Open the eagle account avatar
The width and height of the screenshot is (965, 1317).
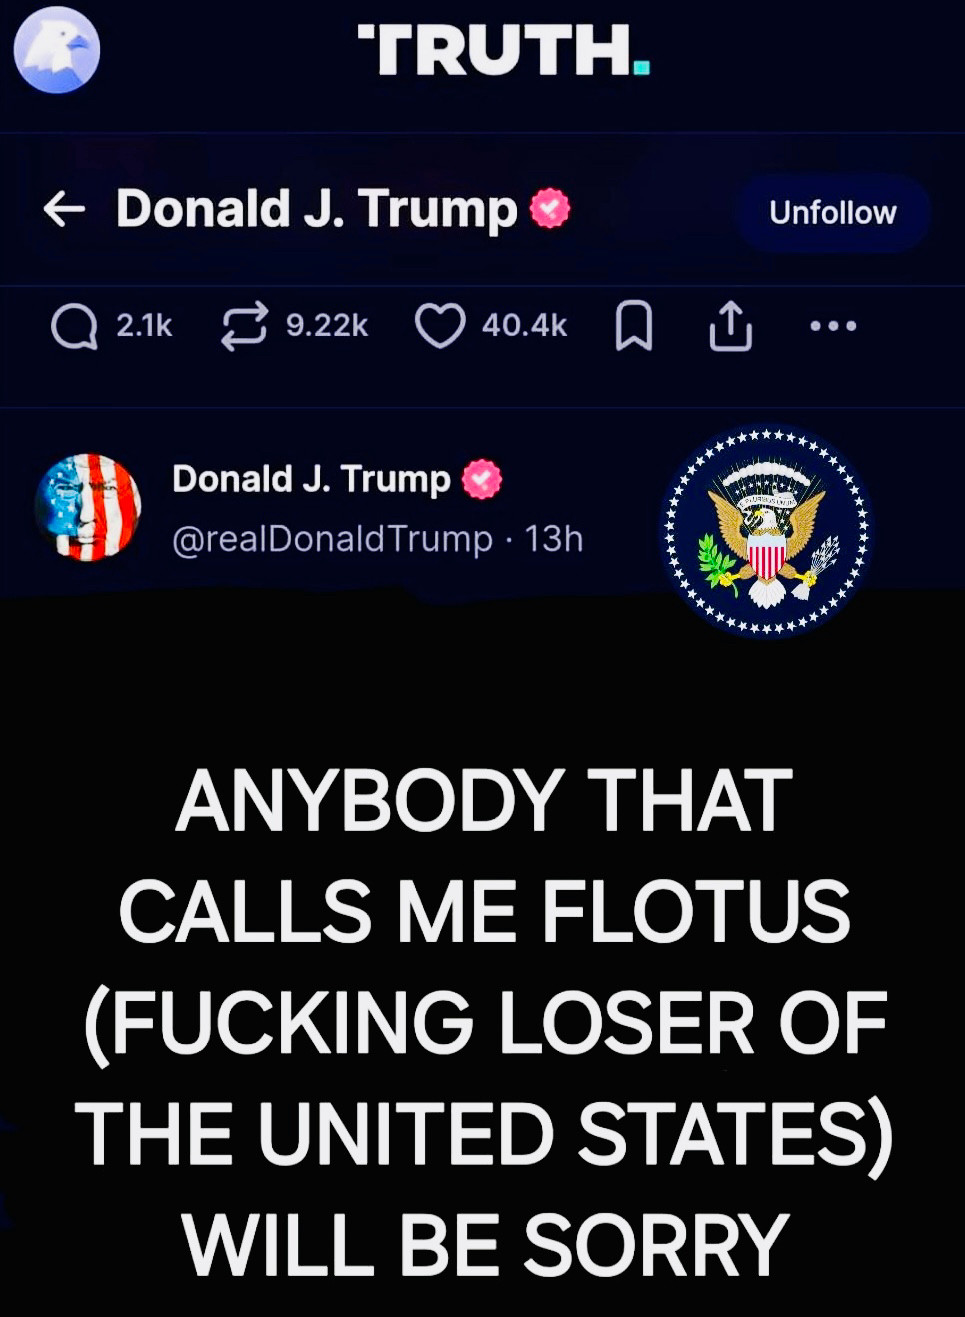coord(57,49)
